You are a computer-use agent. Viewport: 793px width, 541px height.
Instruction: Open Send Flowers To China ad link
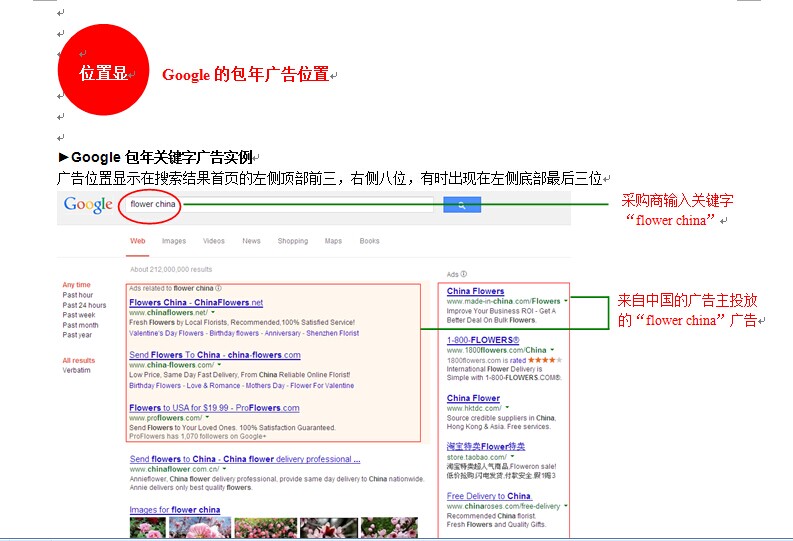215,355
